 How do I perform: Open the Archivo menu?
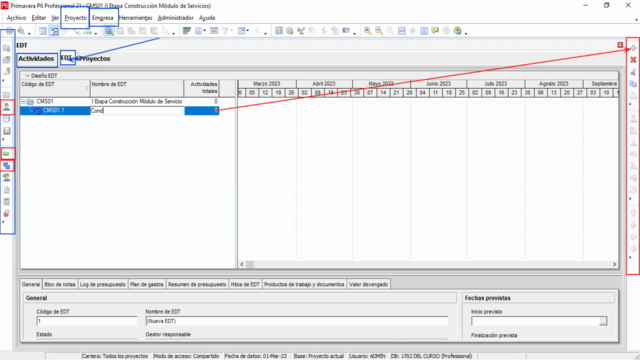16,18
